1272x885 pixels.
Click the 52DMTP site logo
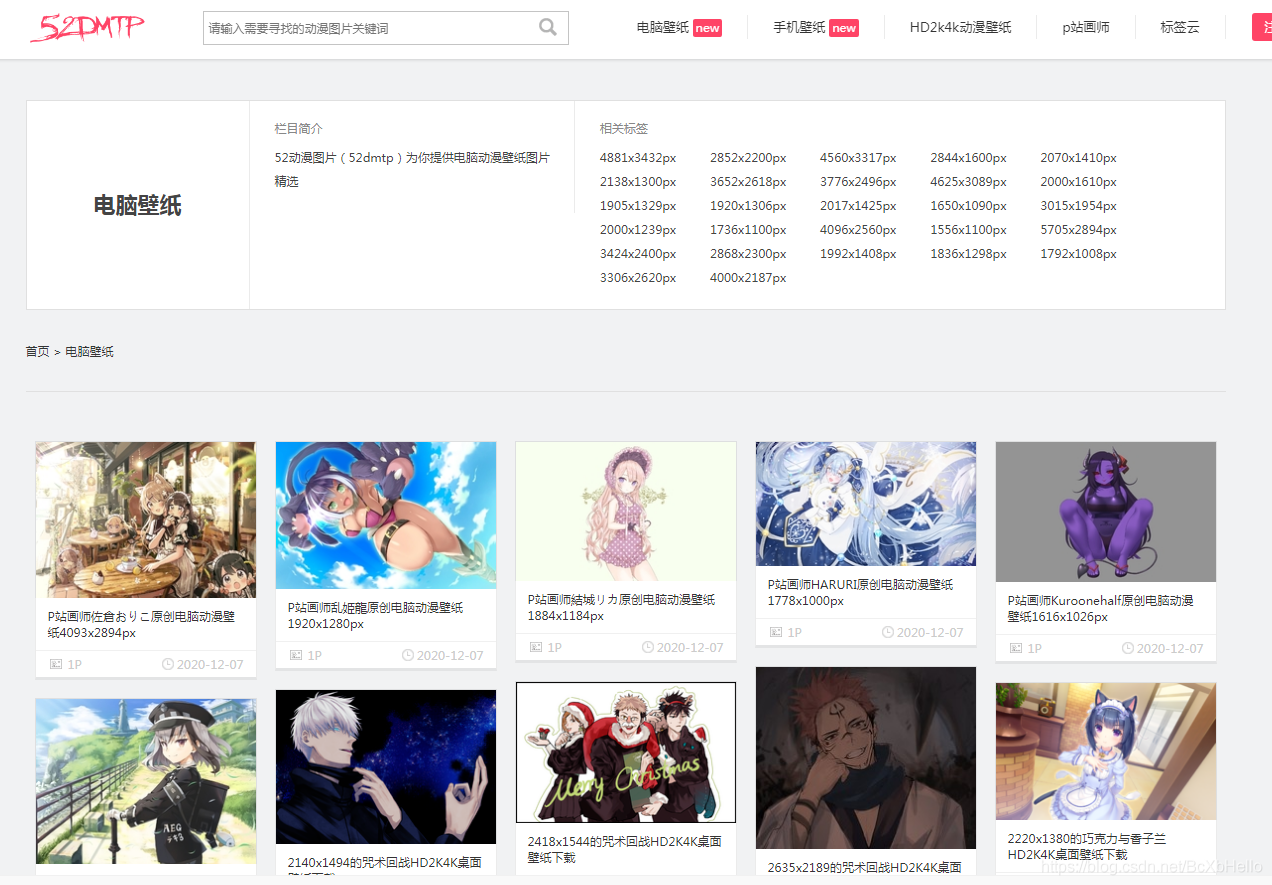(x=87, y=28)
